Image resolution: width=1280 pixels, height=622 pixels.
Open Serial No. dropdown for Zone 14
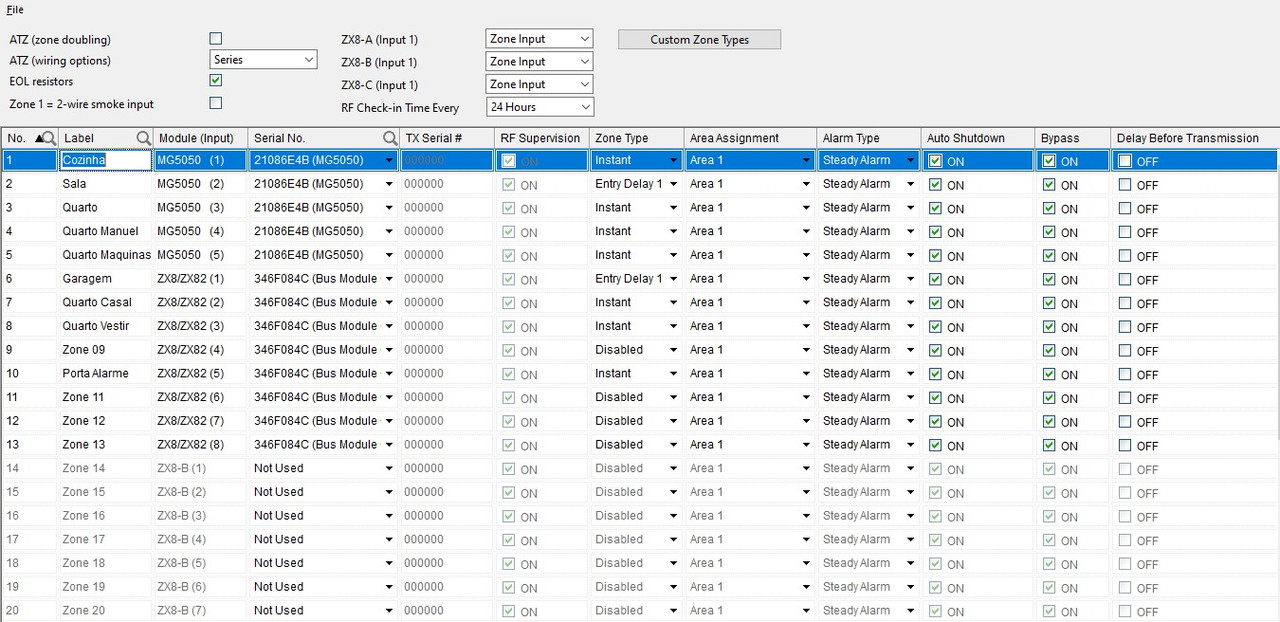click(x=389, y=469)
